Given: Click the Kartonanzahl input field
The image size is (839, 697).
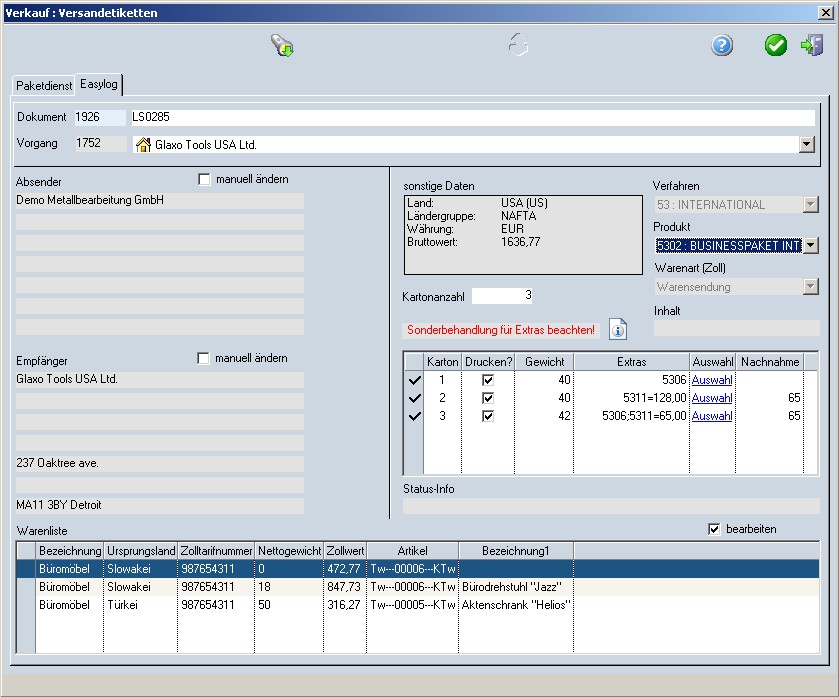Looking at the screenshot, I should pos(503,296).
